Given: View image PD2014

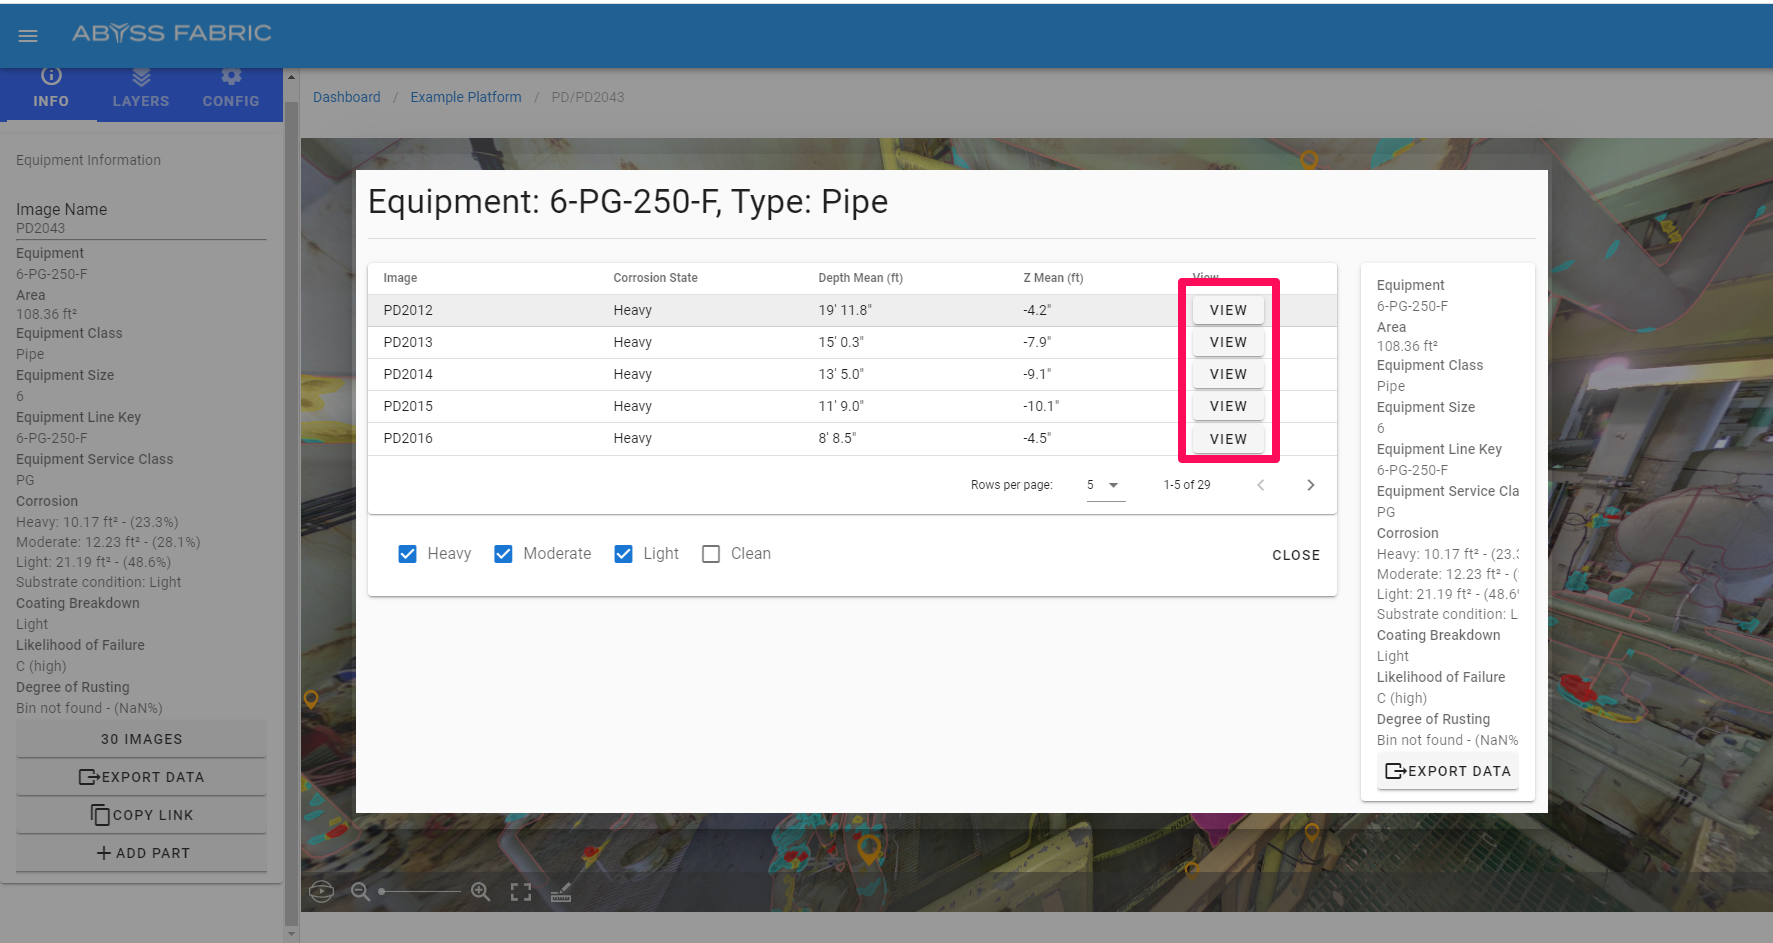Looking at the screenshot, I should click(x=1228, y=374).
